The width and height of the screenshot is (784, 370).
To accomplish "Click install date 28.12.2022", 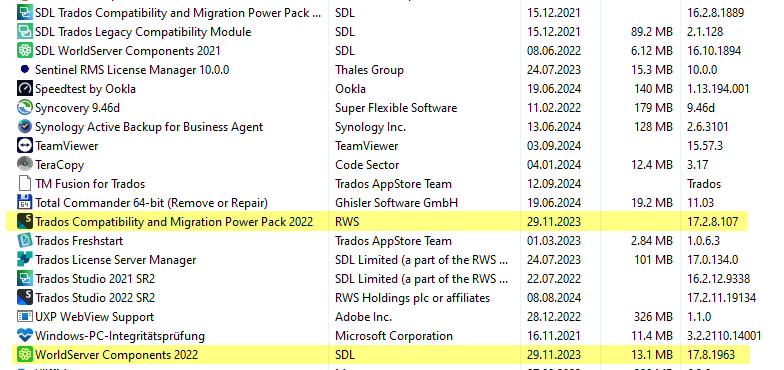I will tap(554, 317).
